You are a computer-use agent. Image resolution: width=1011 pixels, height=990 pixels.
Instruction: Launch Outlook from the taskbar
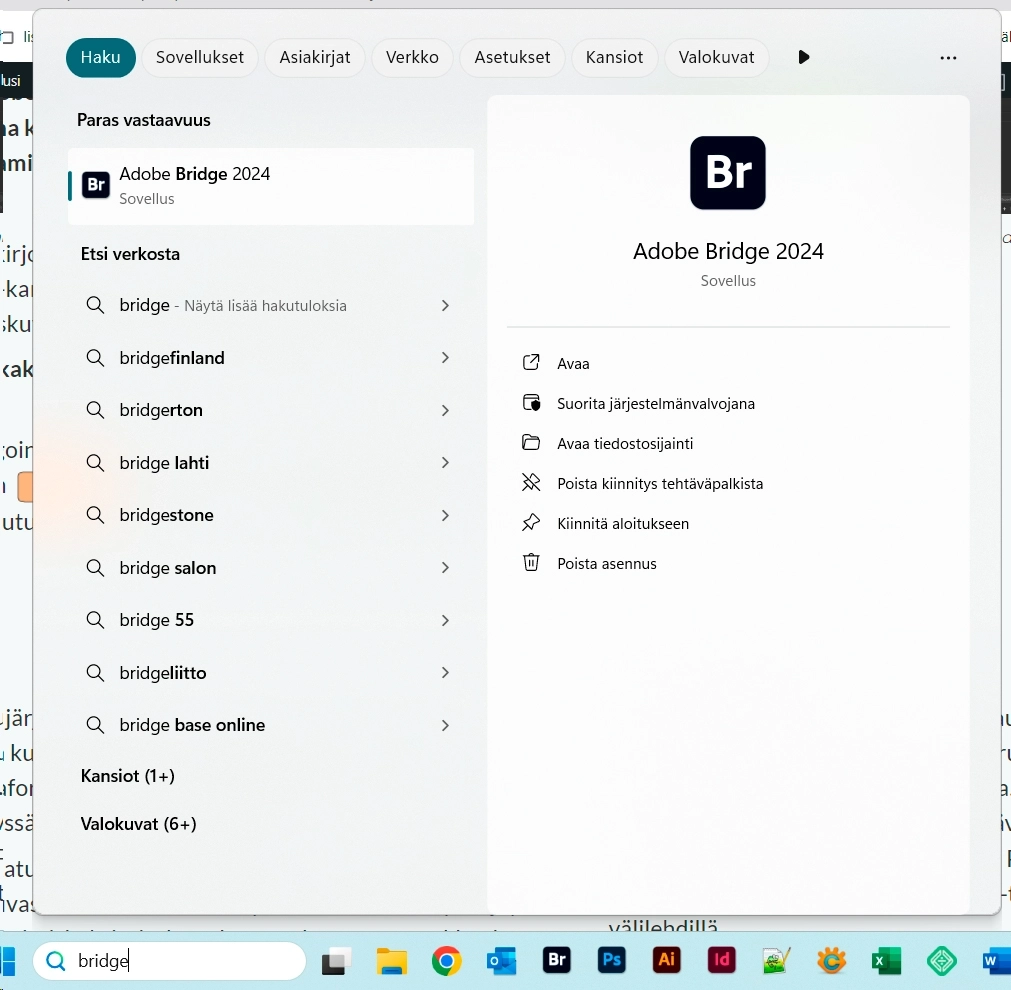[501, 961]
